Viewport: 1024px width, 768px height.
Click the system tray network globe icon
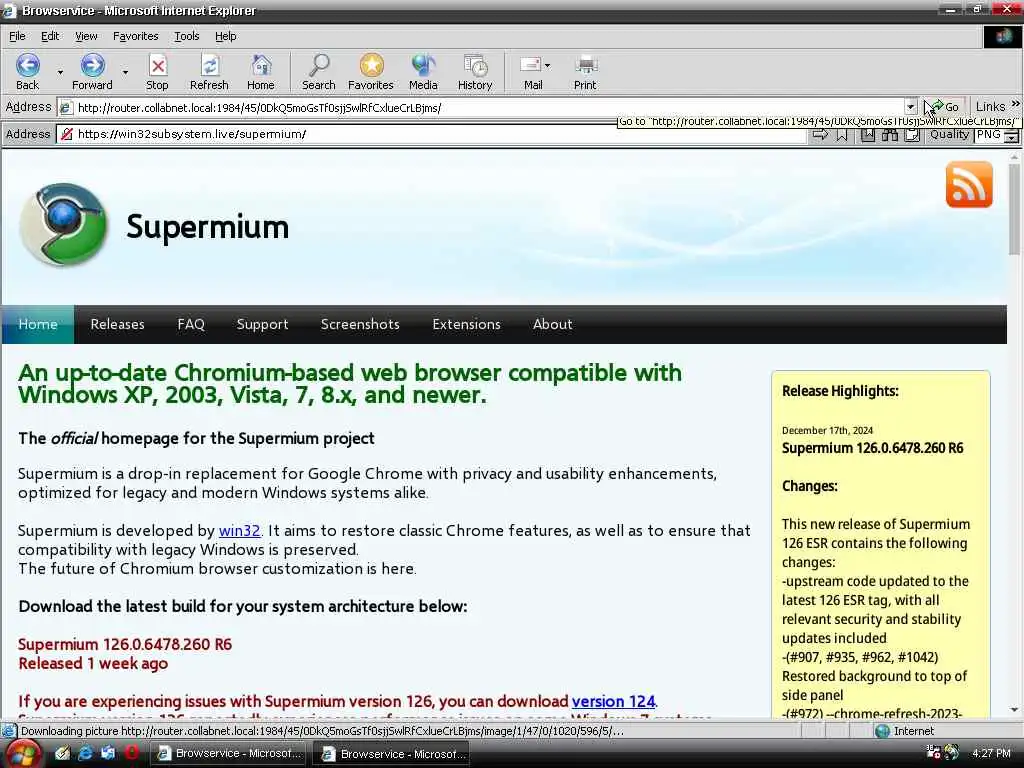point(952,753)
